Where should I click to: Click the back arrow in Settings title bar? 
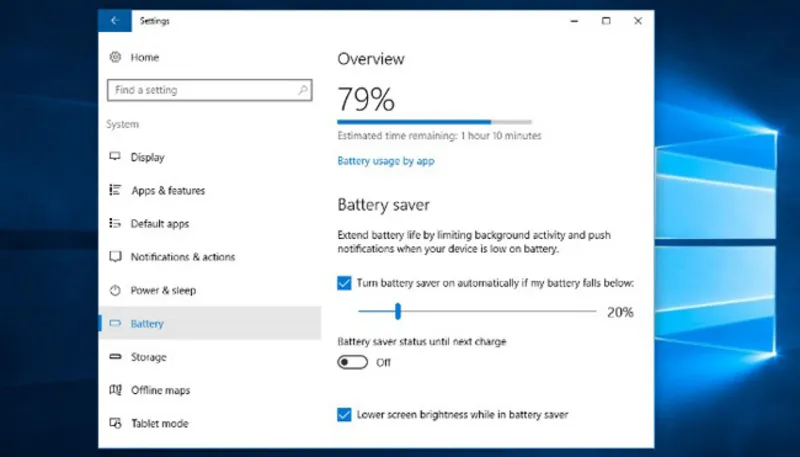(115, 21)
